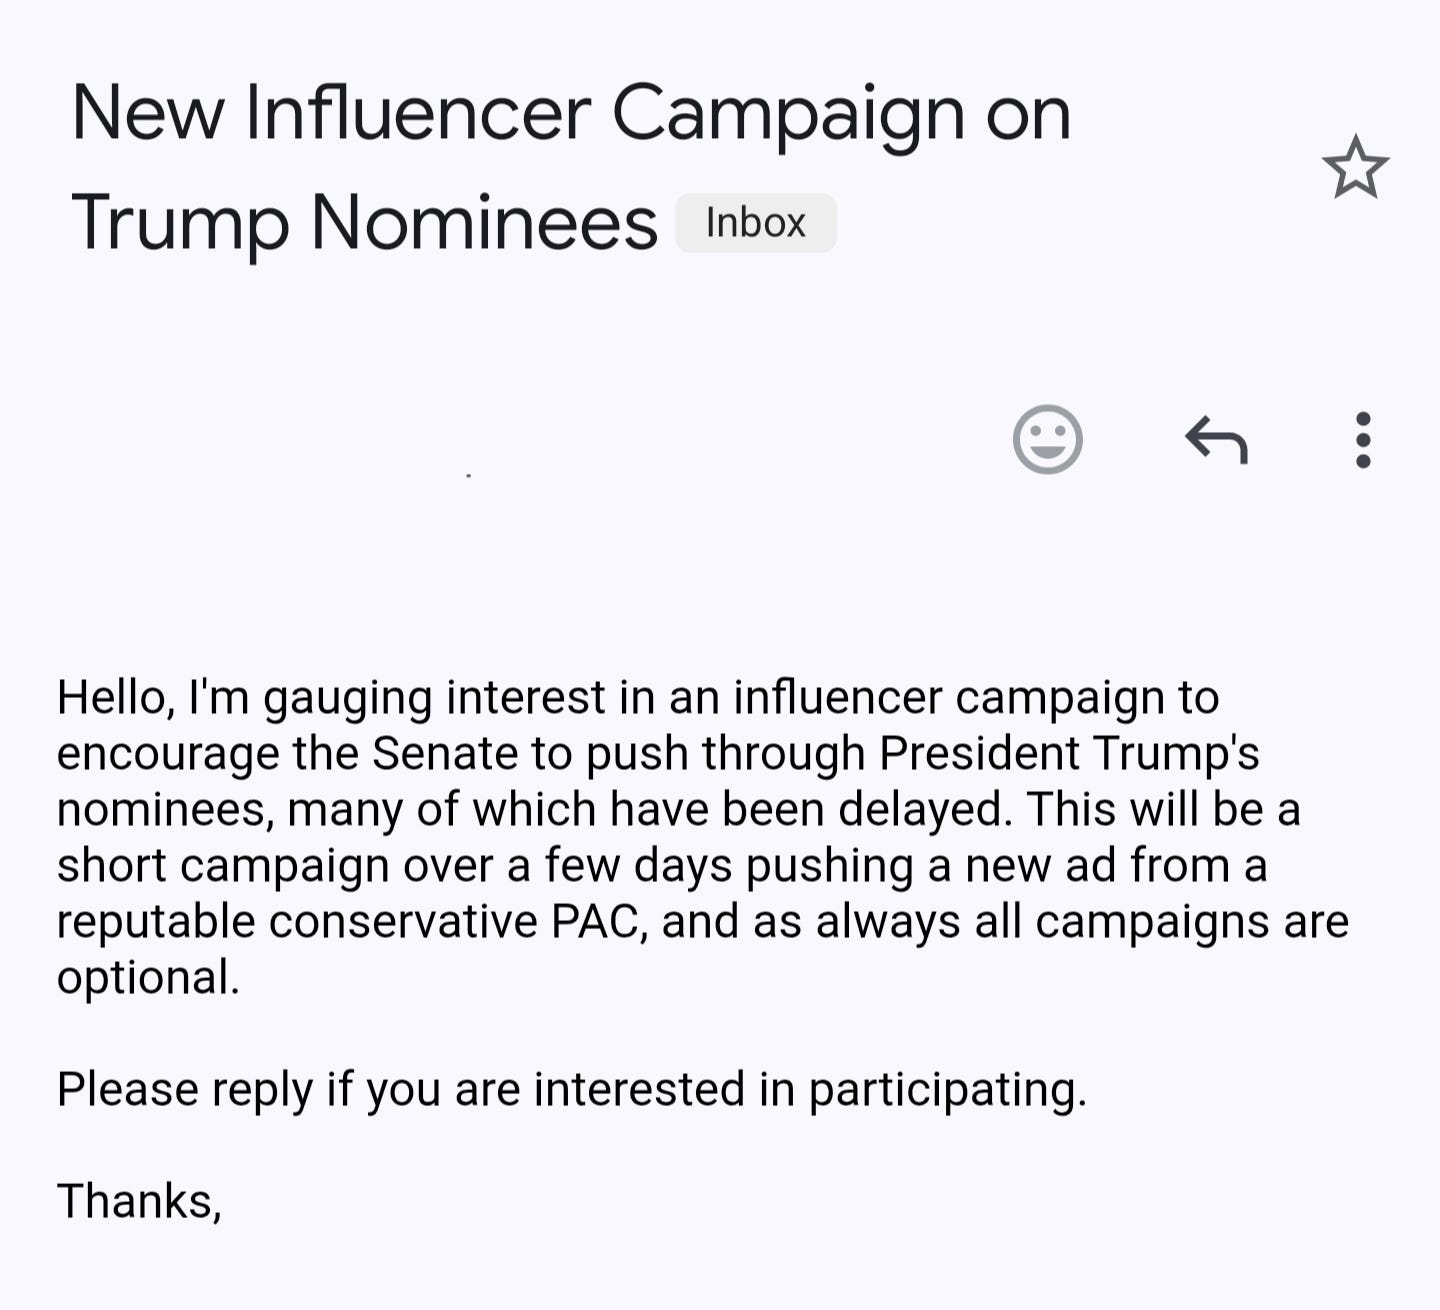
Task: Click the 'Thanks,' sign-off line
Action: [x=139, y=1201]
